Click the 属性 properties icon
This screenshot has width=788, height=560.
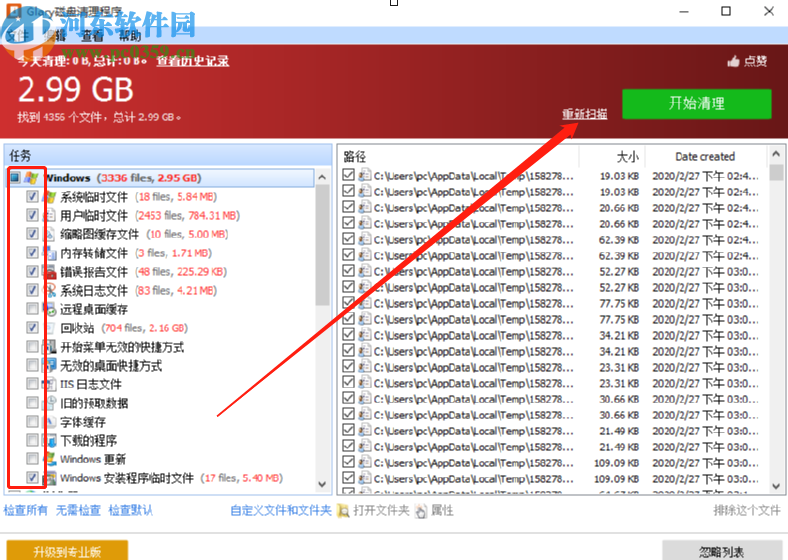pyautogui.click(x=421, y=511)
